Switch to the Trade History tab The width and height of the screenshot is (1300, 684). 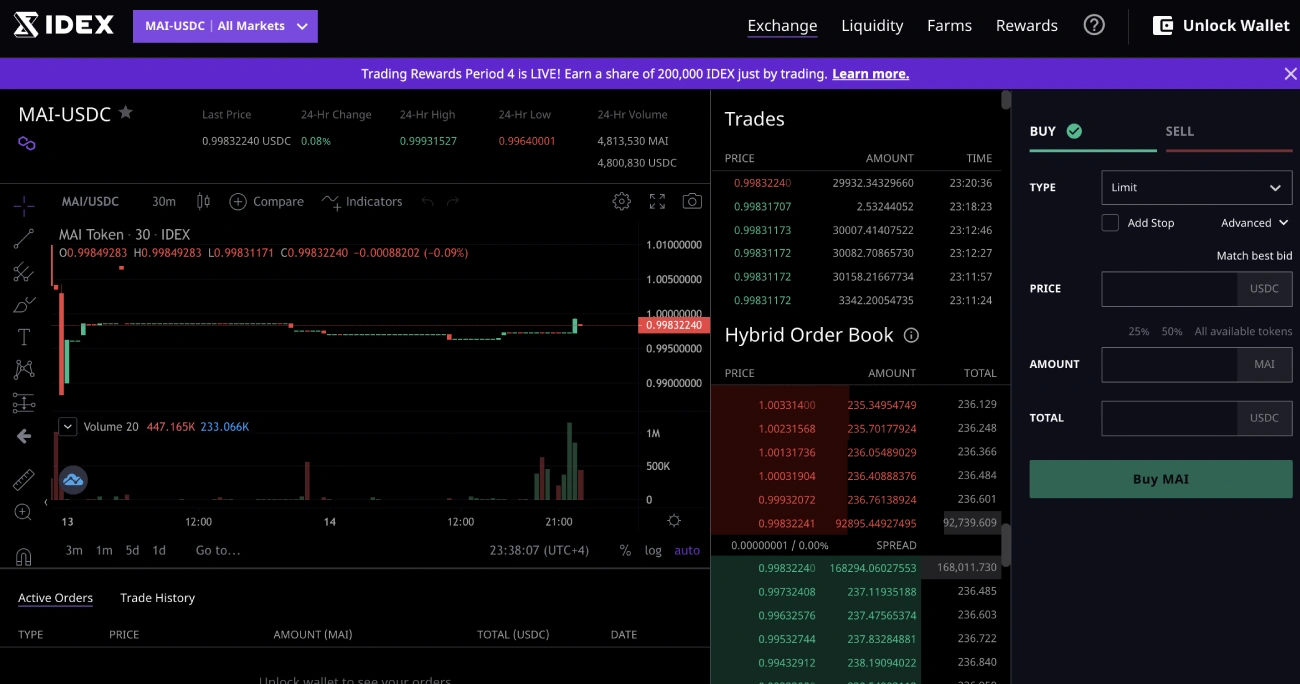[157, 598]
